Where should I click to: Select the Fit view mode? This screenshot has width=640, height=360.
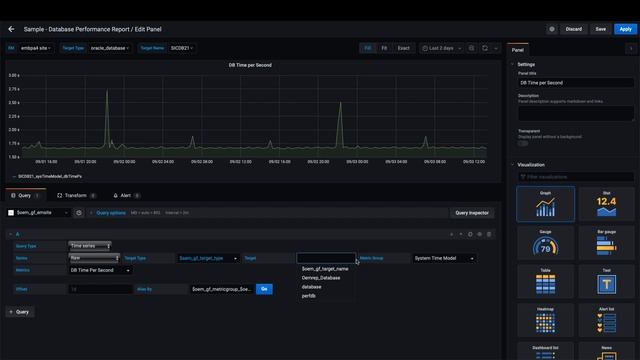[x=384, y=48]
